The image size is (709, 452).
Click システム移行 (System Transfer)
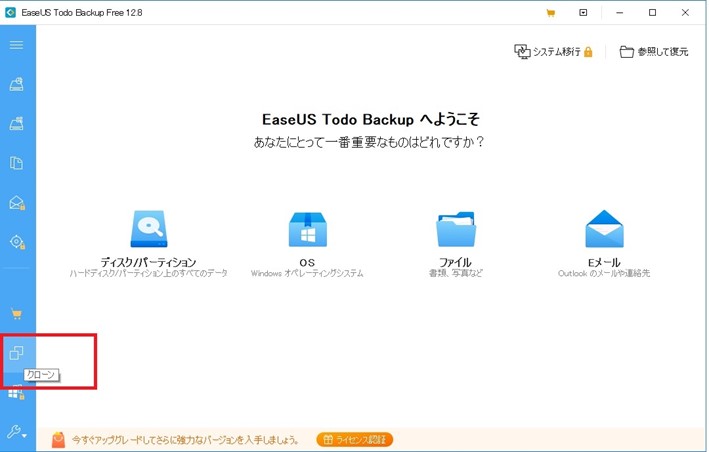[553, 52]
